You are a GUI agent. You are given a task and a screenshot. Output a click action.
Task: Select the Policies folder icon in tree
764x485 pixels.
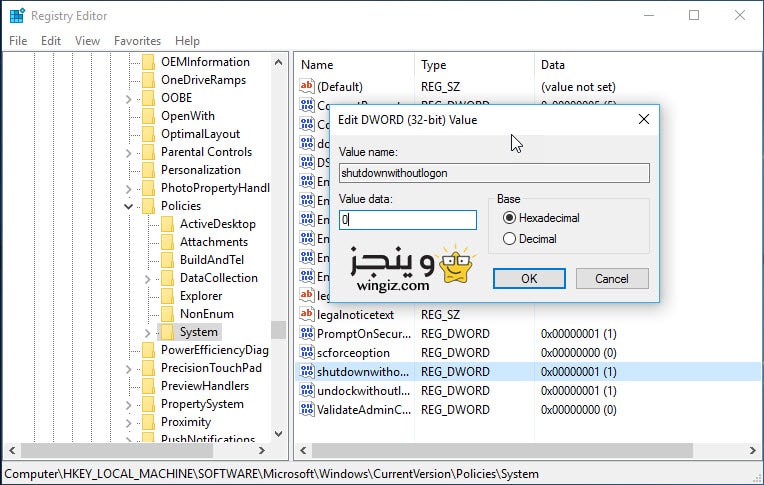149,206
